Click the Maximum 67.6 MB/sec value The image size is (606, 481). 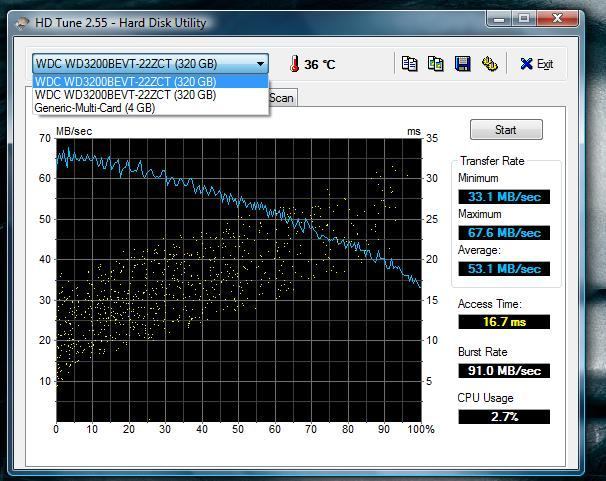[504, 233]
